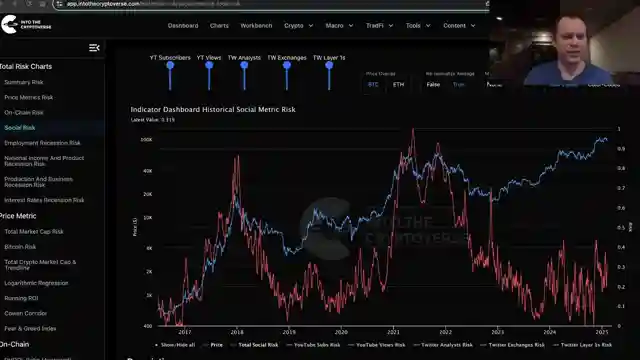Click the Price Metric section heading
640x360 pixels.
pos(18,216)
